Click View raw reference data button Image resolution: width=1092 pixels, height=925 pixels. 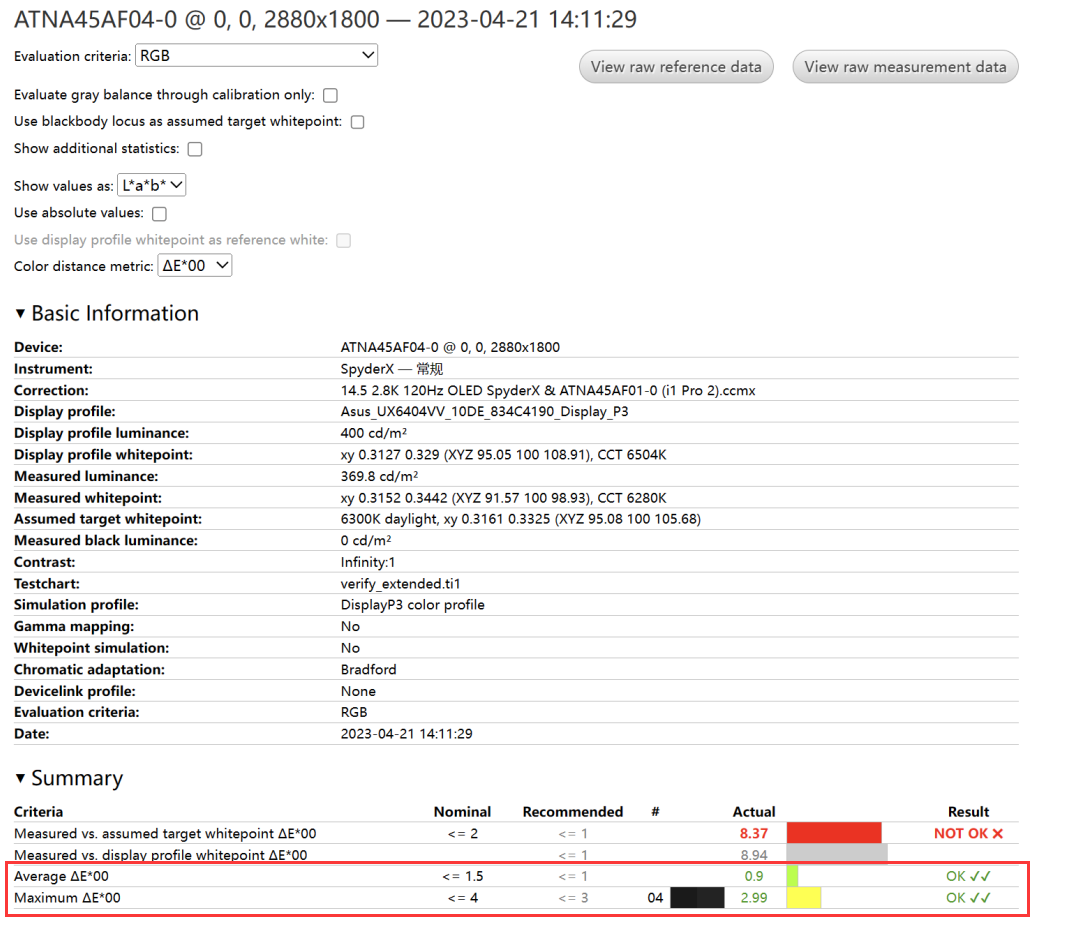coord(676,67)
